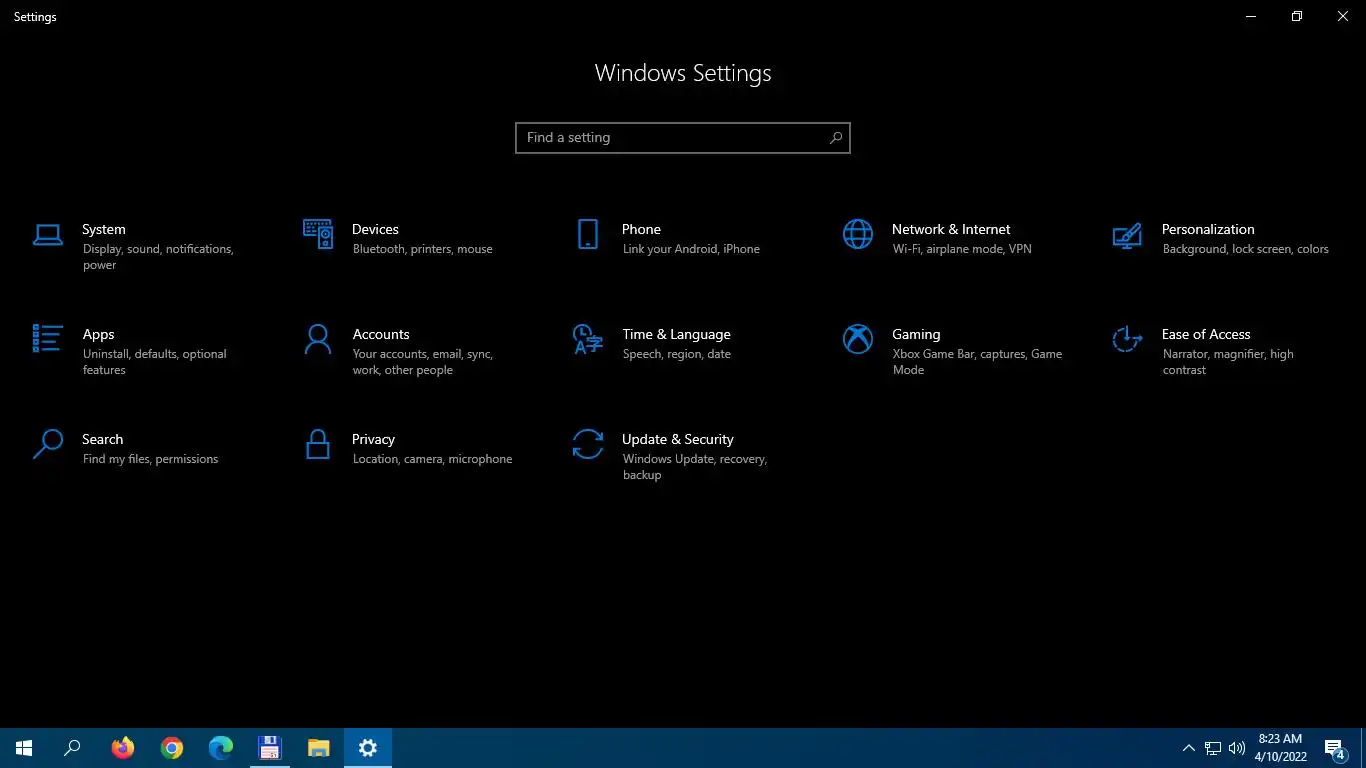This screenshot has height=768, width=1366.
Task: Click "Display, sound, notifications, power" text
Action: tap(158, 257)
